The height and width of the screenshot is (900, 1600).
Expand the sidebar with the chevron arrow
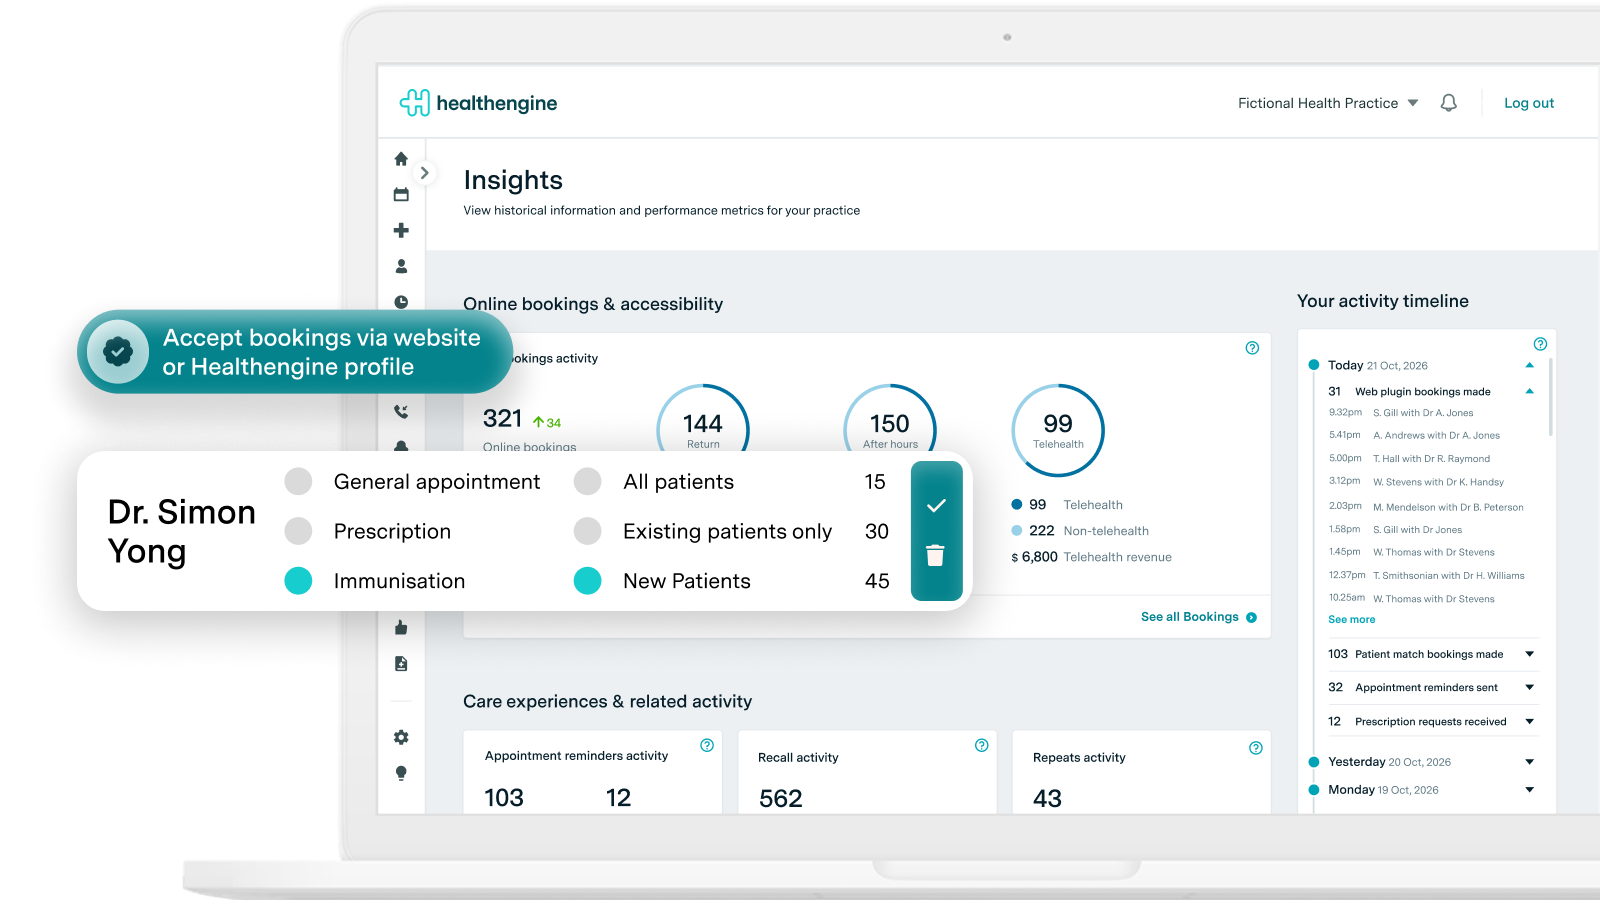pos(425,173)
